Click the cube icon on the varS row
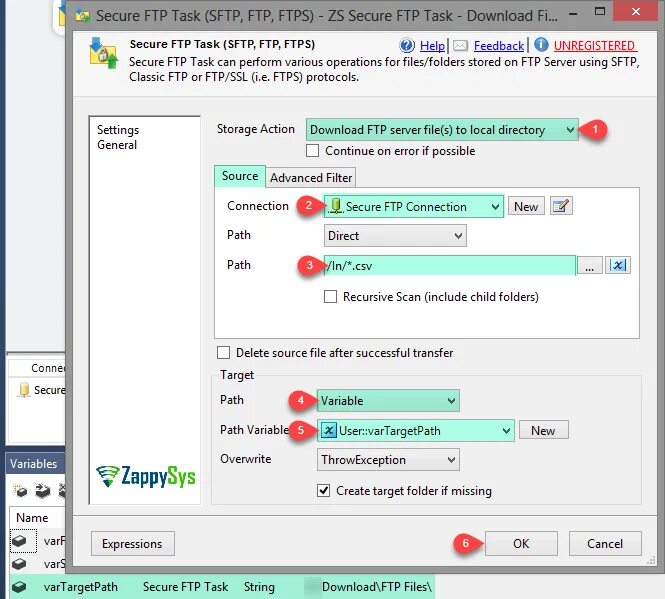This screenshot has width=665, height=599. tap(19, 564)
